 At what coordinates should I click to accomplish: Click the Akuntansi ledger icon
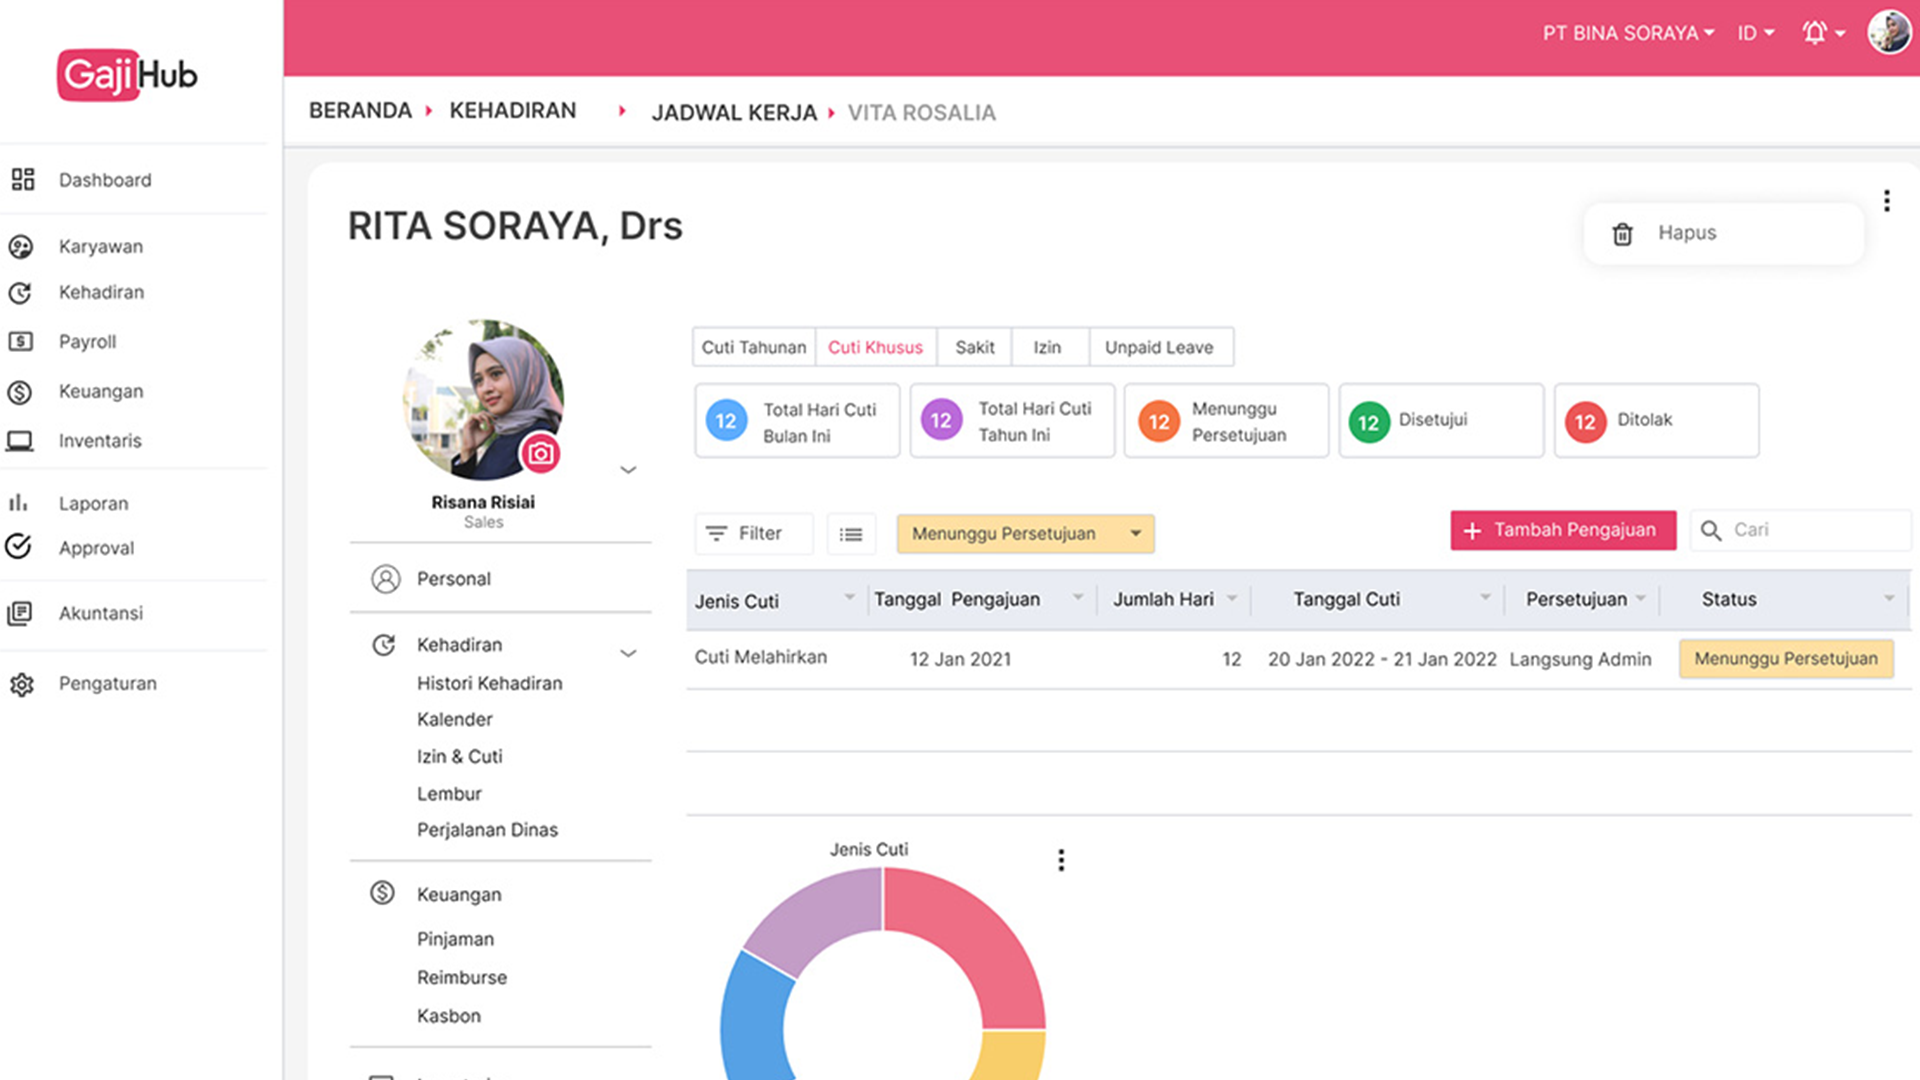[20, 613]
